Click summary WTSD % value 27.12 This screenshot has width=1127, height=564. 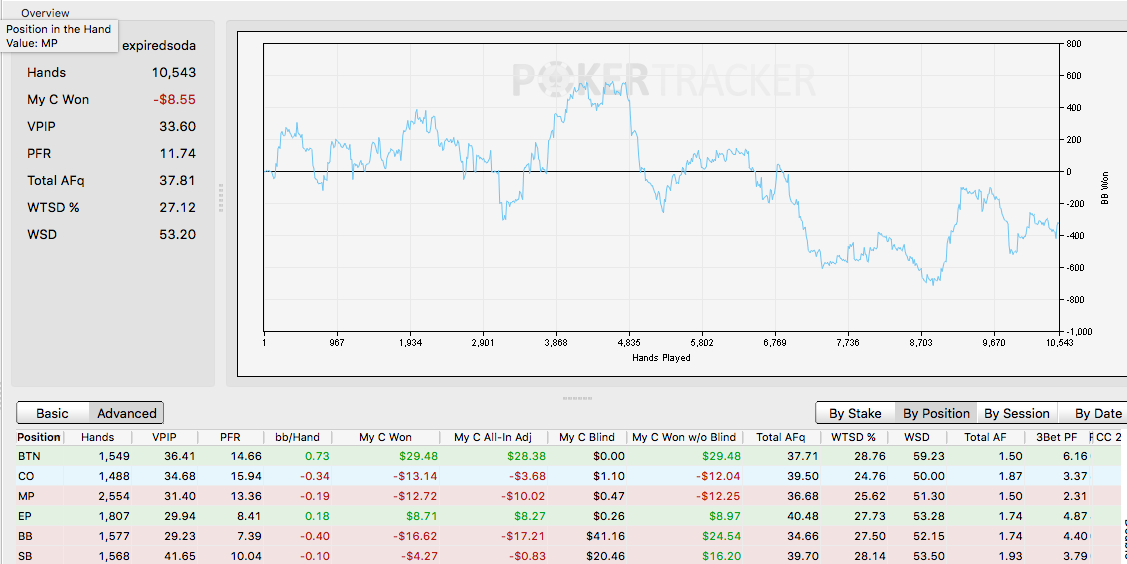[178, 208]
